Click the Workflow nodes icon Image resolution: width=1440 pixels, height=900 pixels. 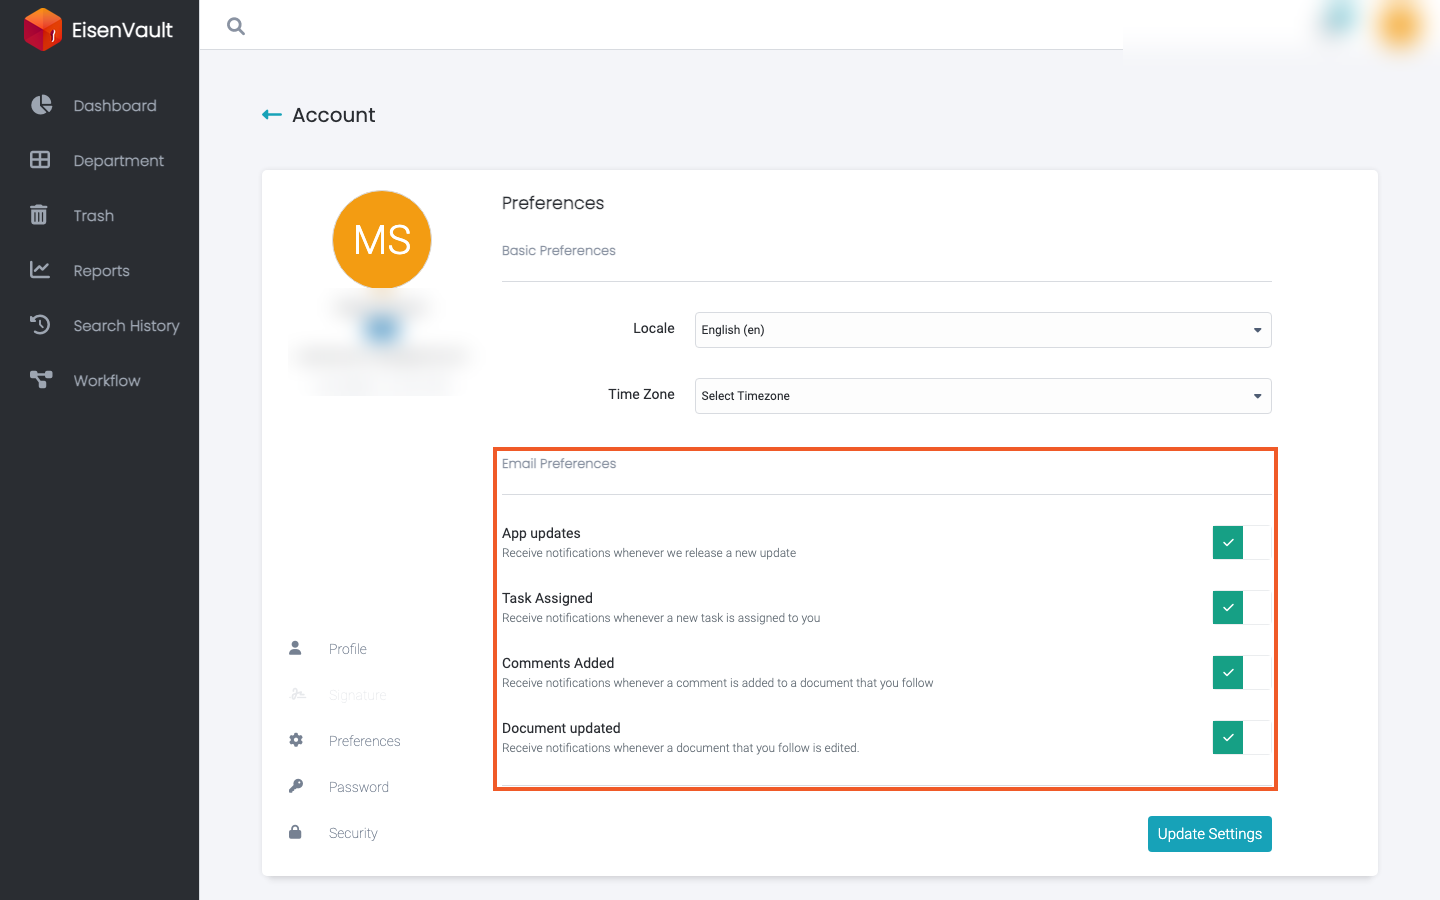(x=41, y=379)
